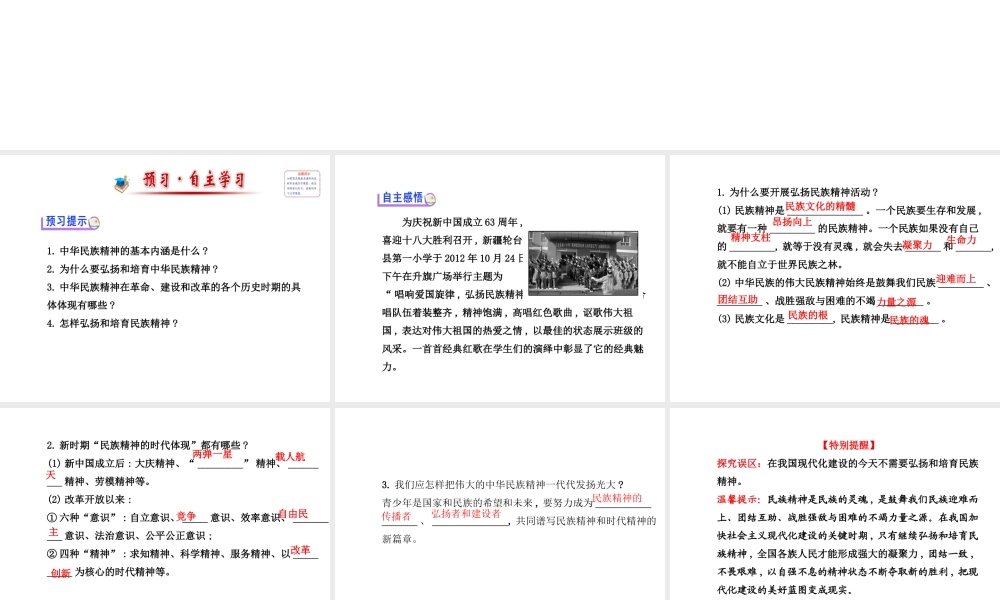
Task: Click red answer 传播者
Action: tap(397, 516)
